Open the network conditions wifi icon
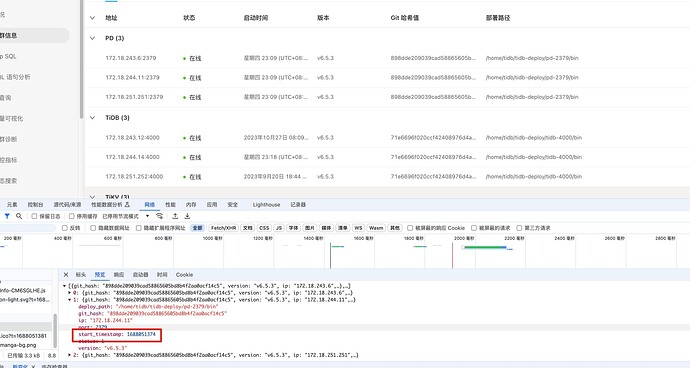The image size is (690, 368). tap(159, 216)
